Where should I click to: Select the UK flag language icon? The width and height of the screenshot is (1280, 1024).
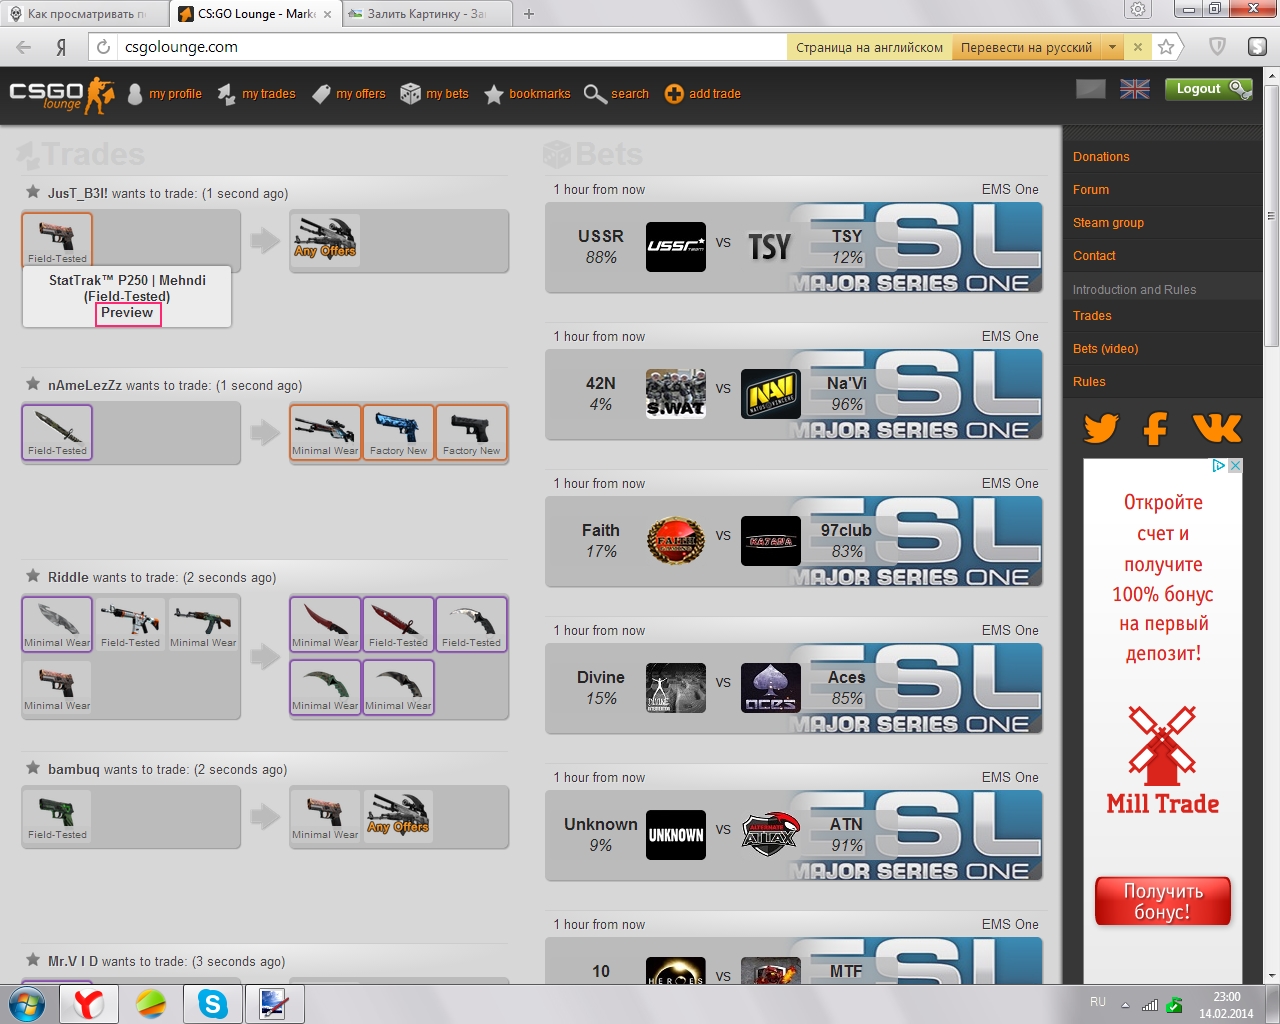(1135, 89)
